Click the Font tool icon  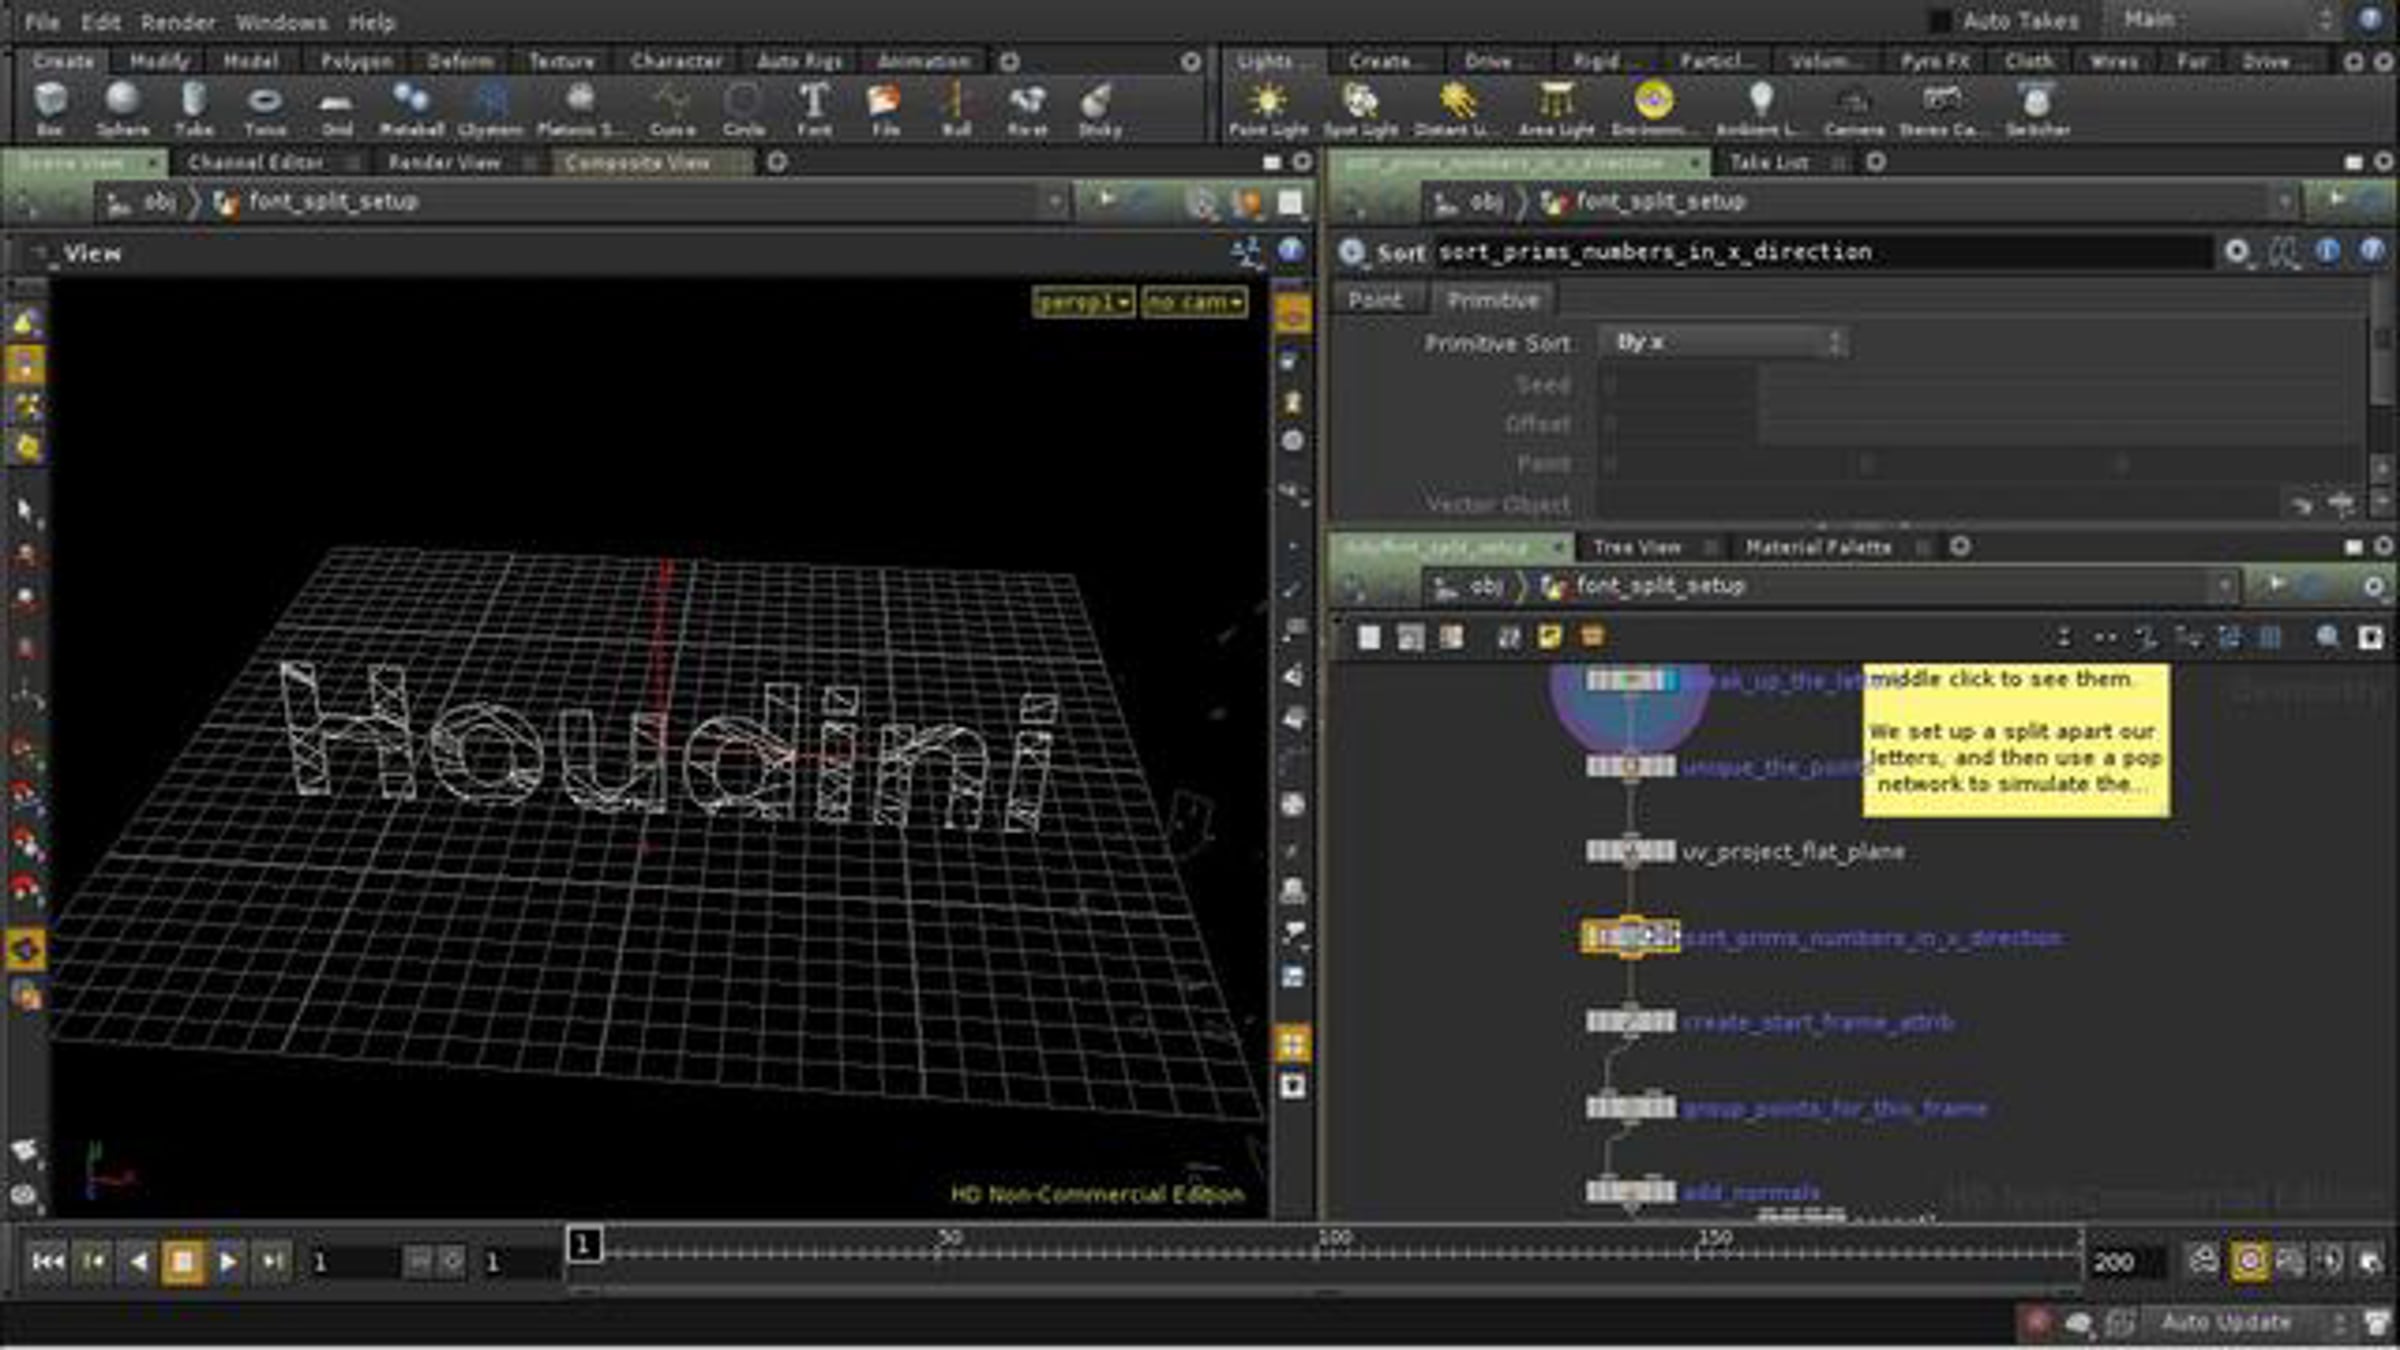(x=814, y=108)
